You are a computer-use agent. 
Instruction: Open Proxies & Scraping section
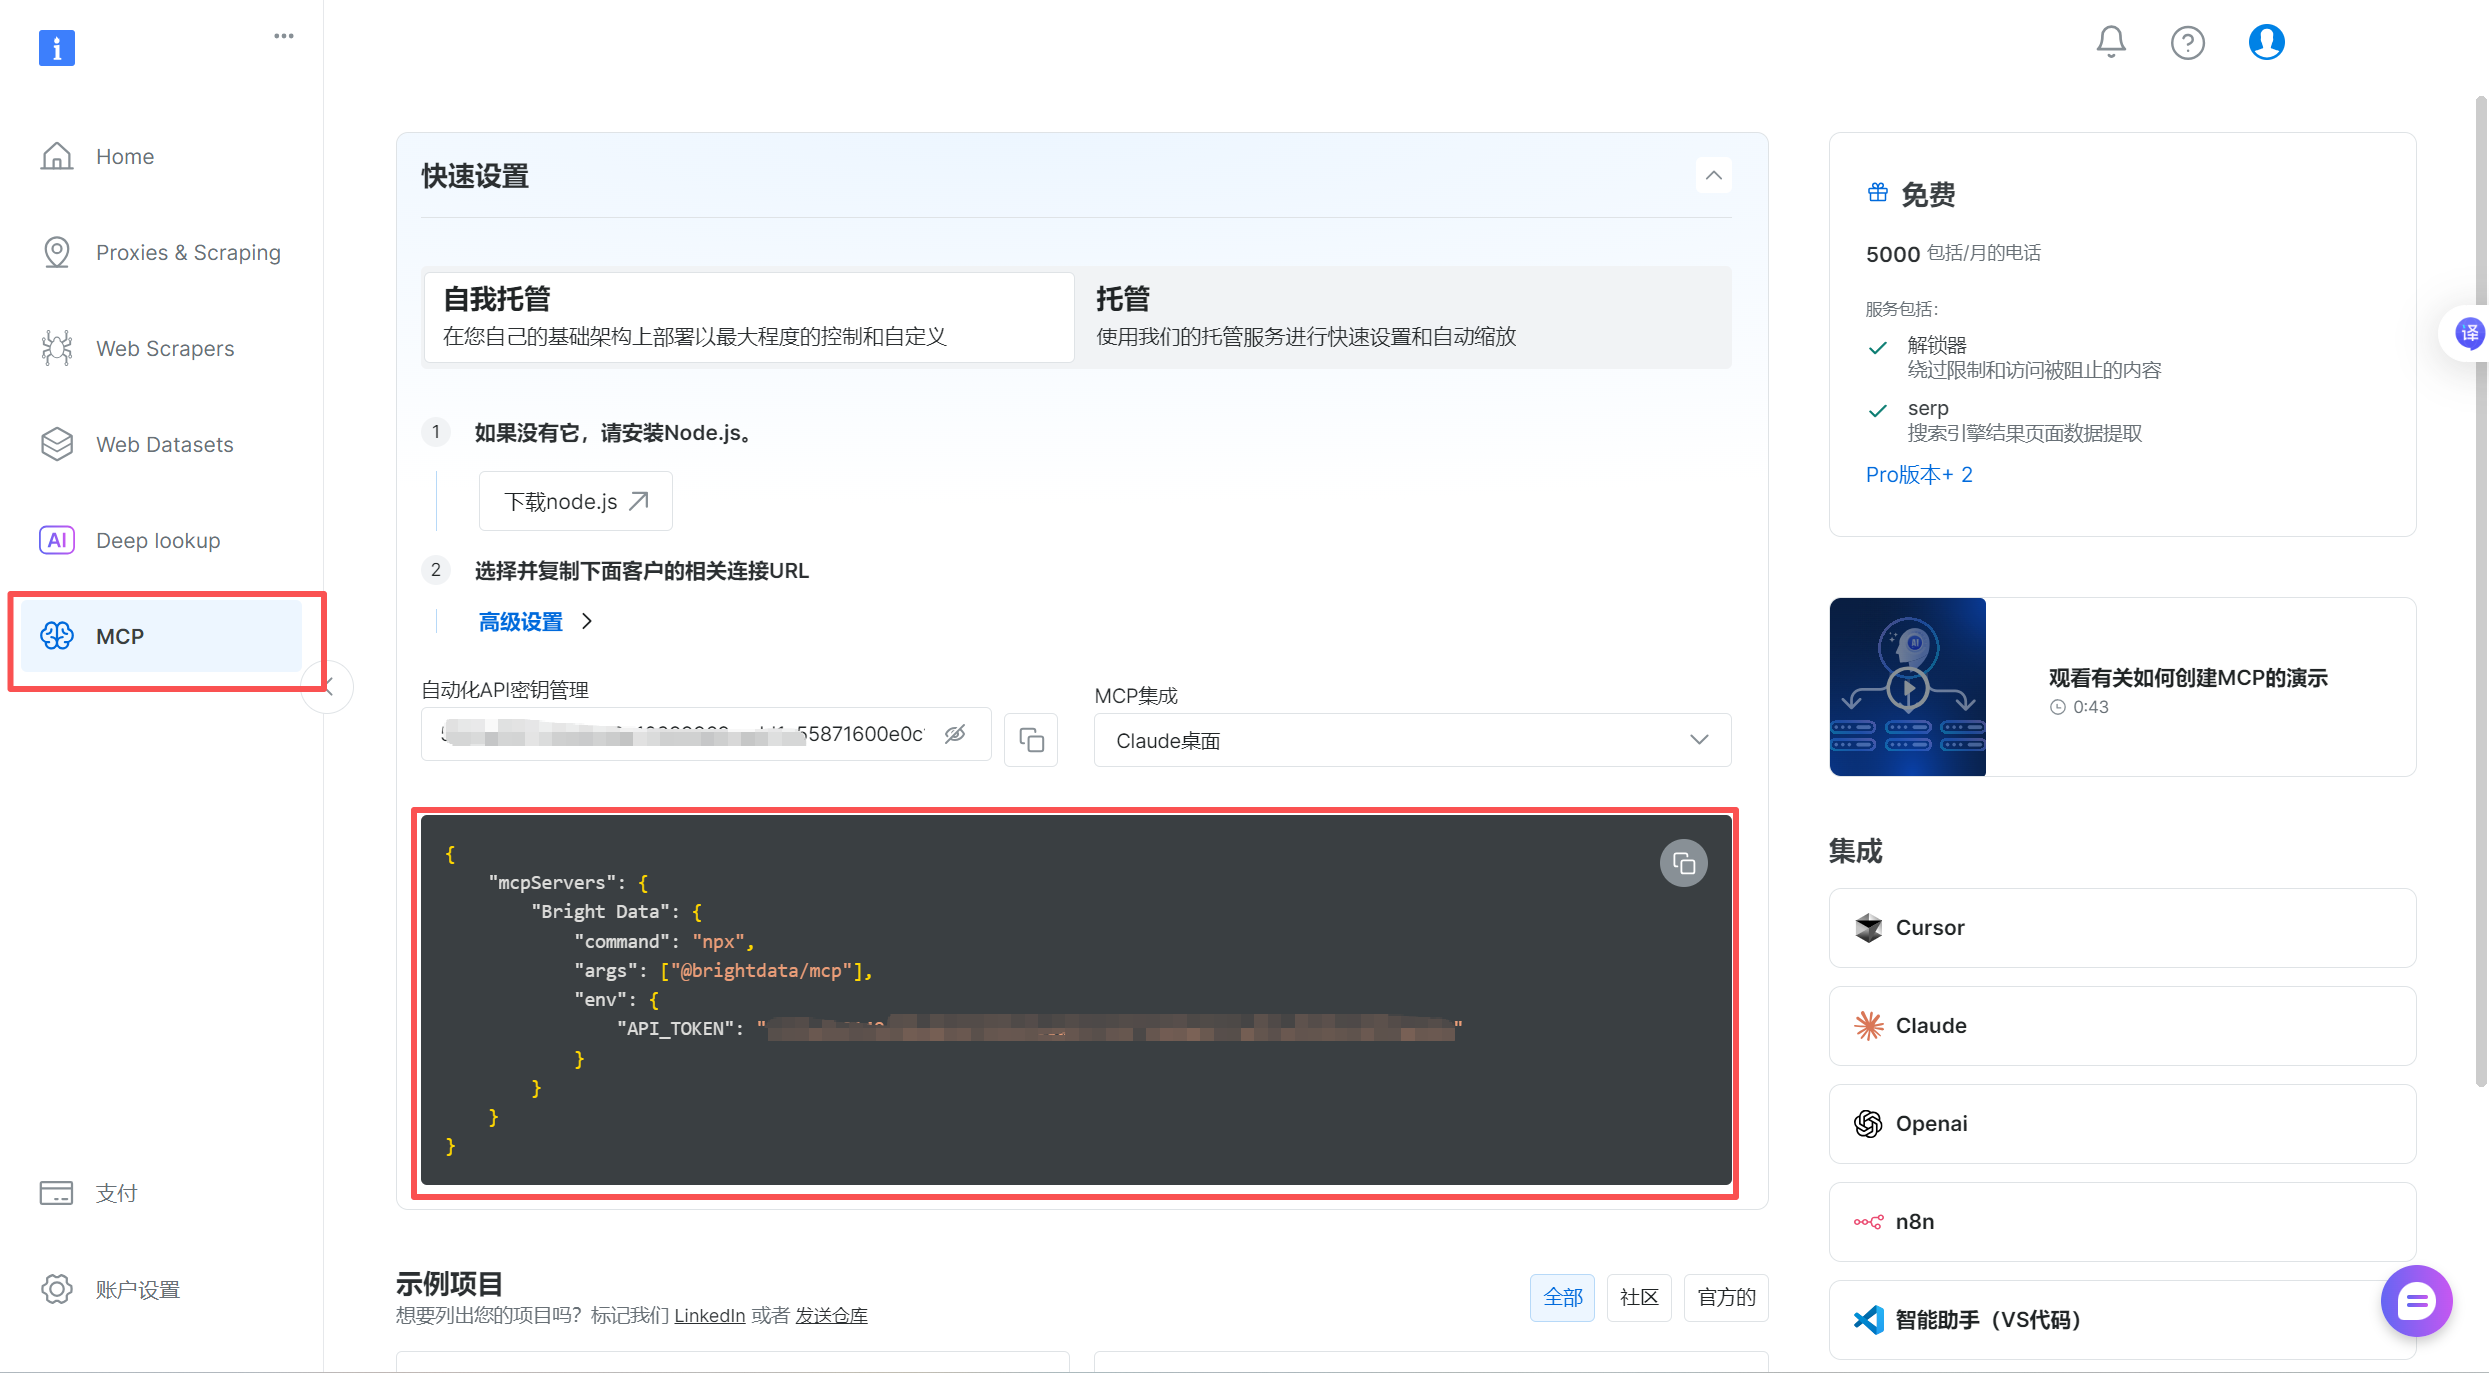point(162,252)
